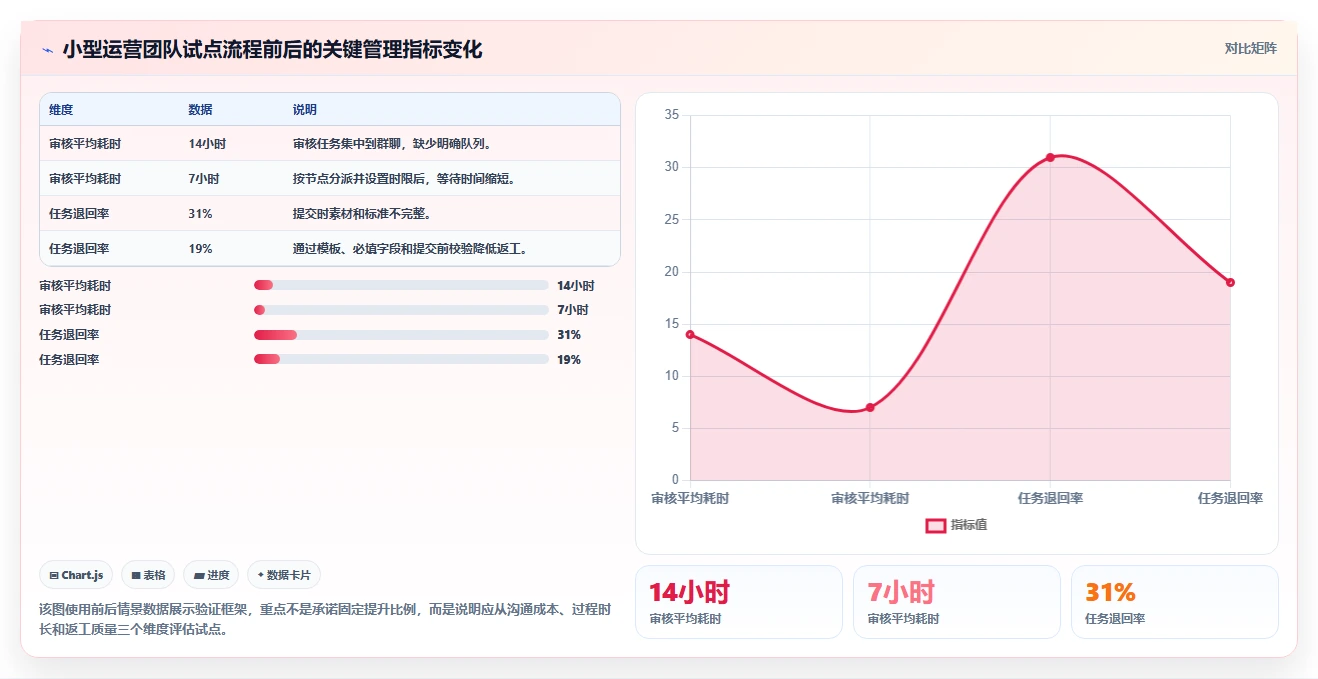Click the Chart.js tag icon
Screen dimensions: 1318x679
pos(54,576)
